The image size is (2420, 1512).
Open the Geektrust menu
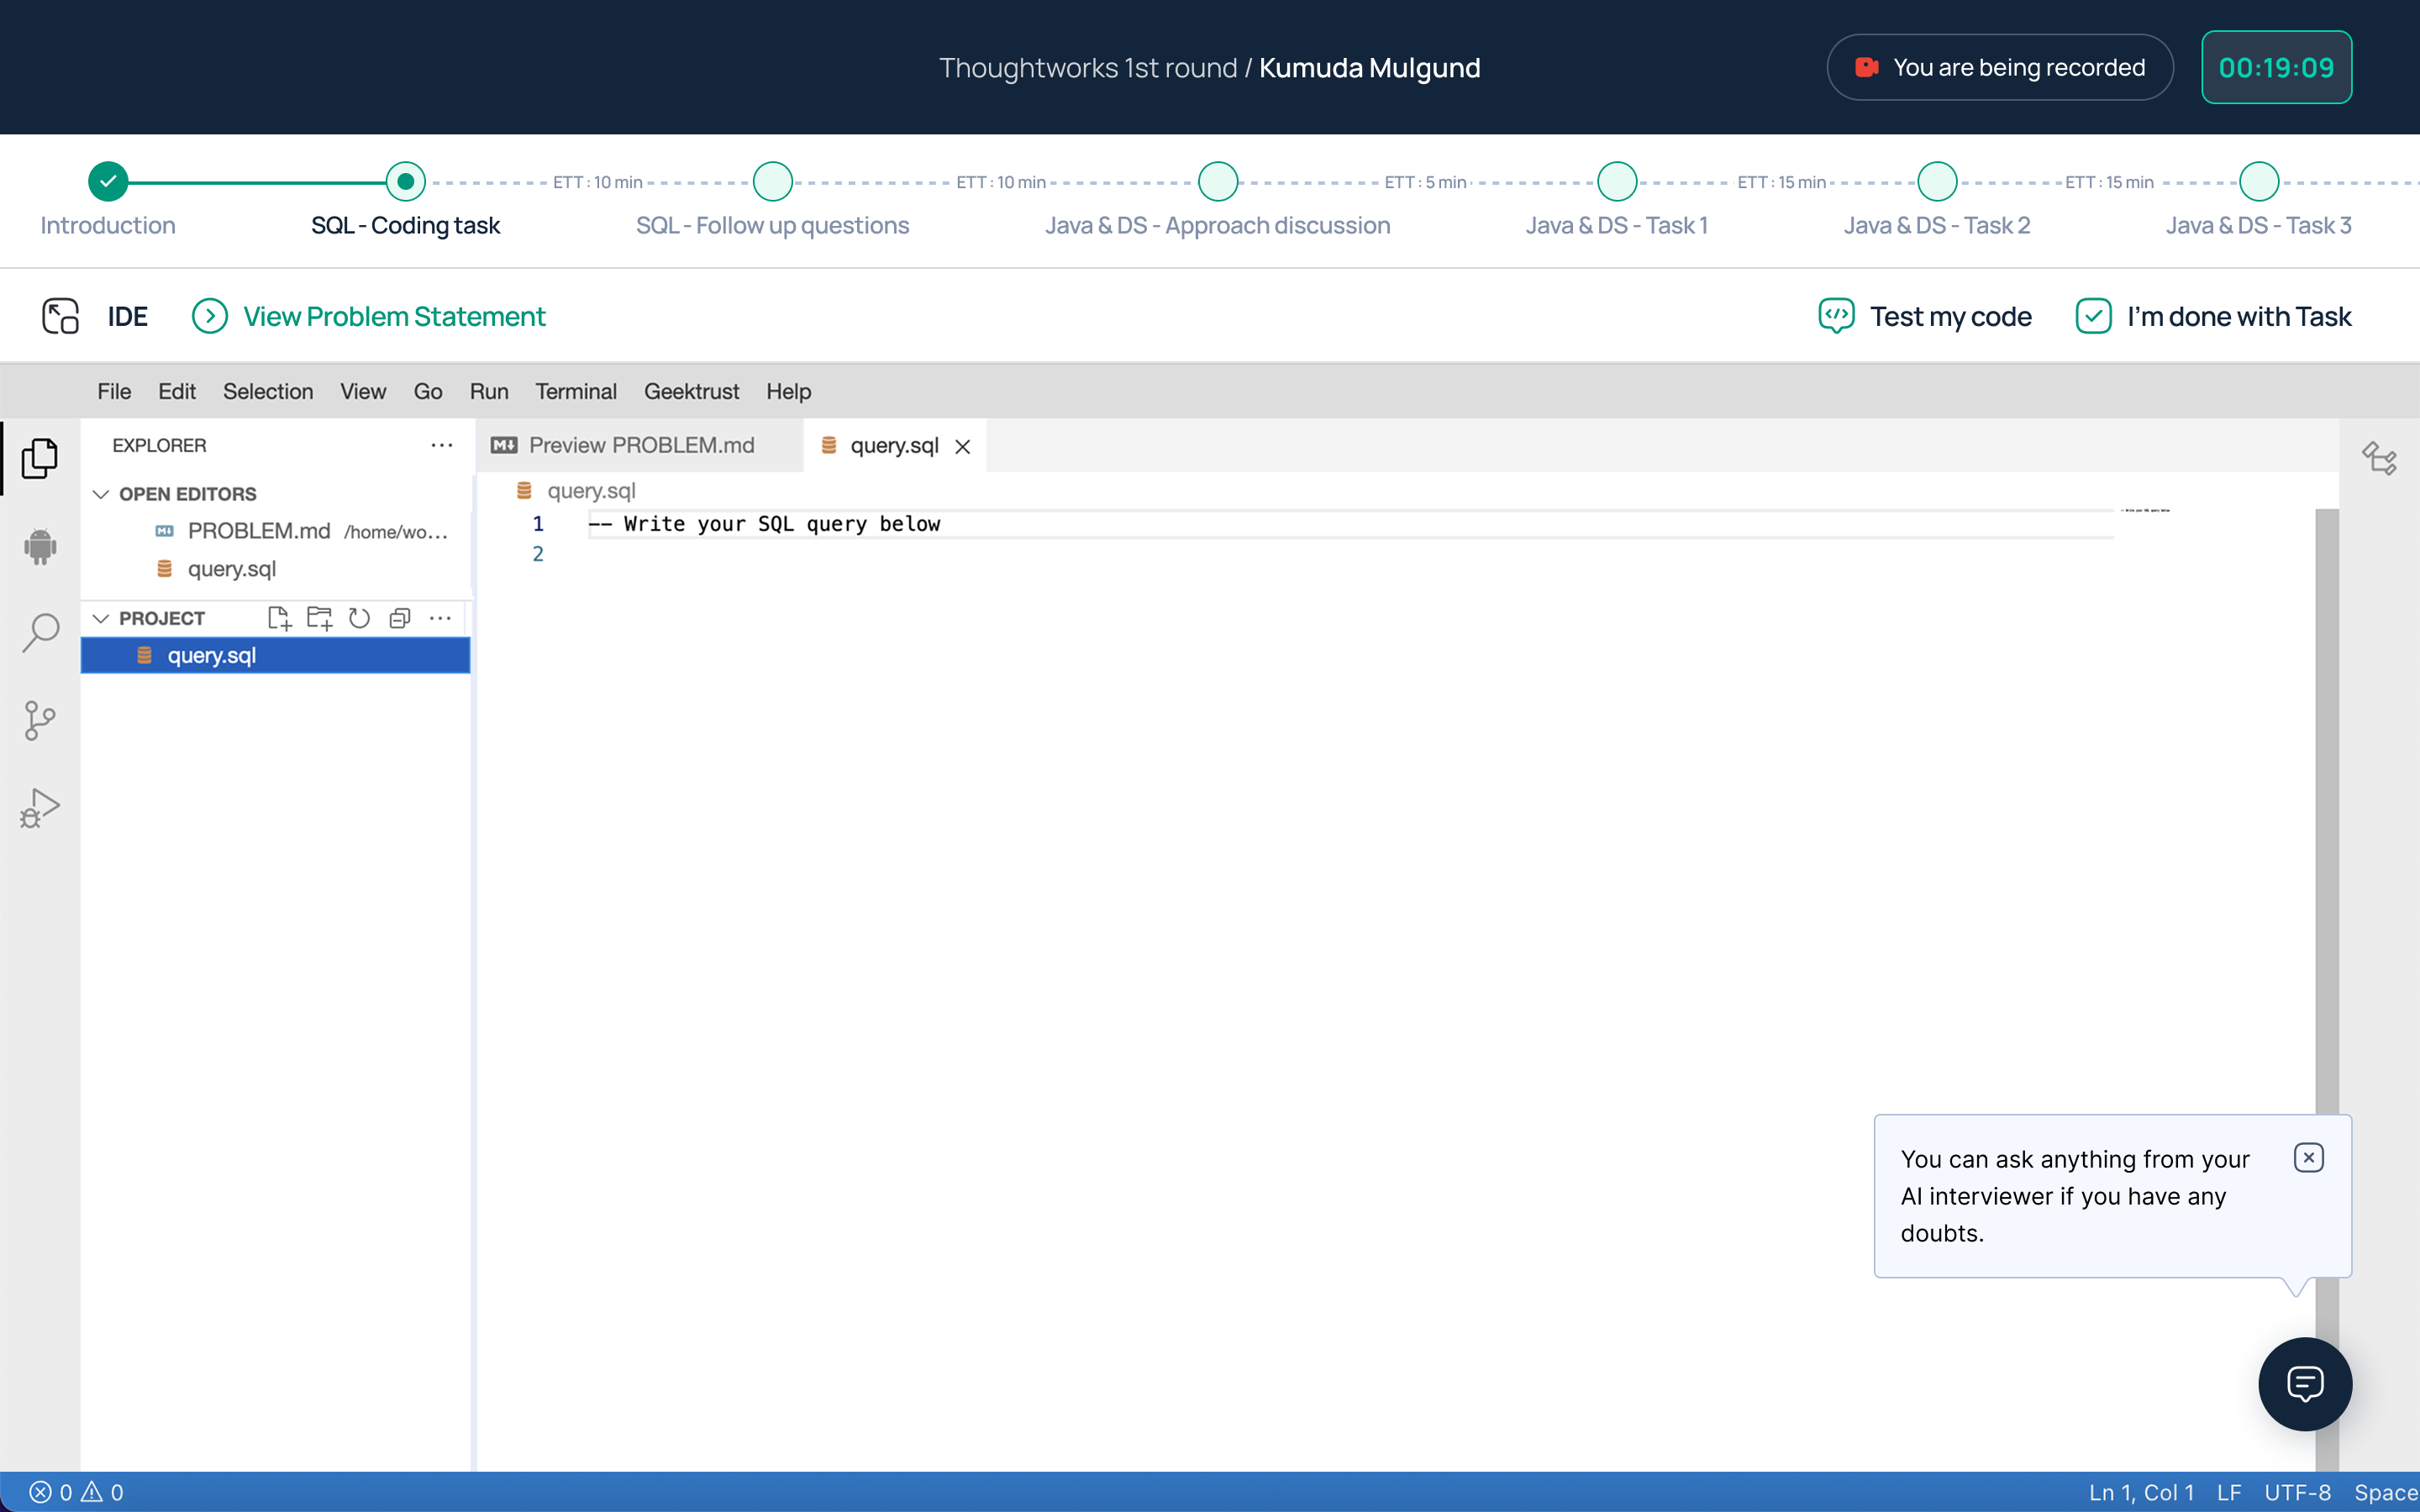pos(691,391)
